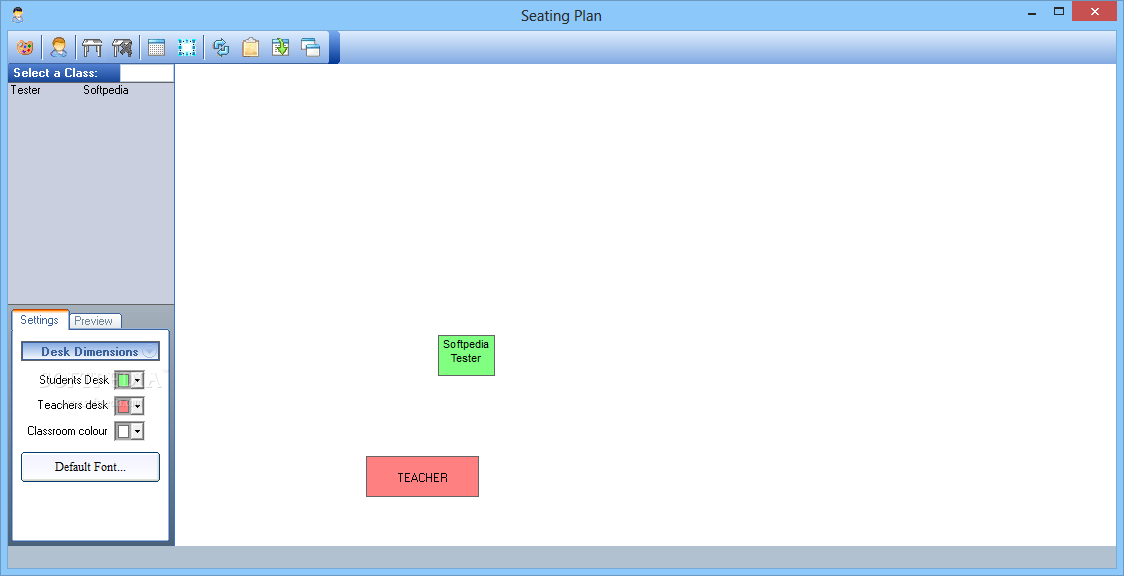
Task: Click the red Teachers desk colour swatch
Action: click(x=123, y=406)
